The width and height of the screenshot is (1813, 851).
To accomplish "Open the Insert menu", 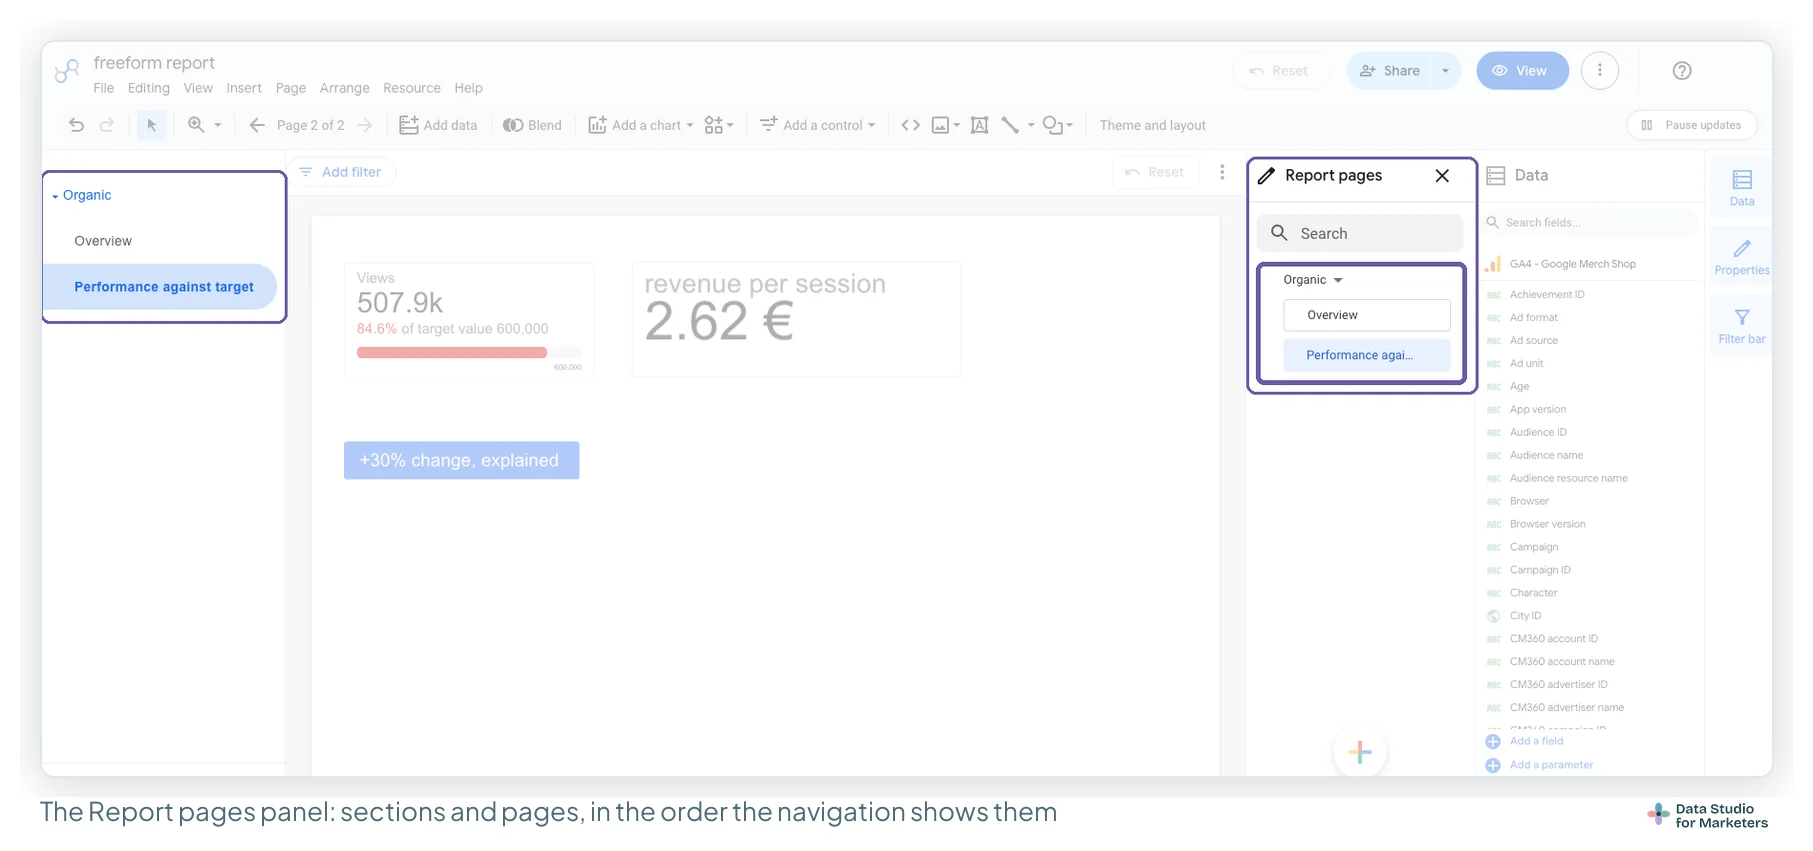I will pos(243,88).
